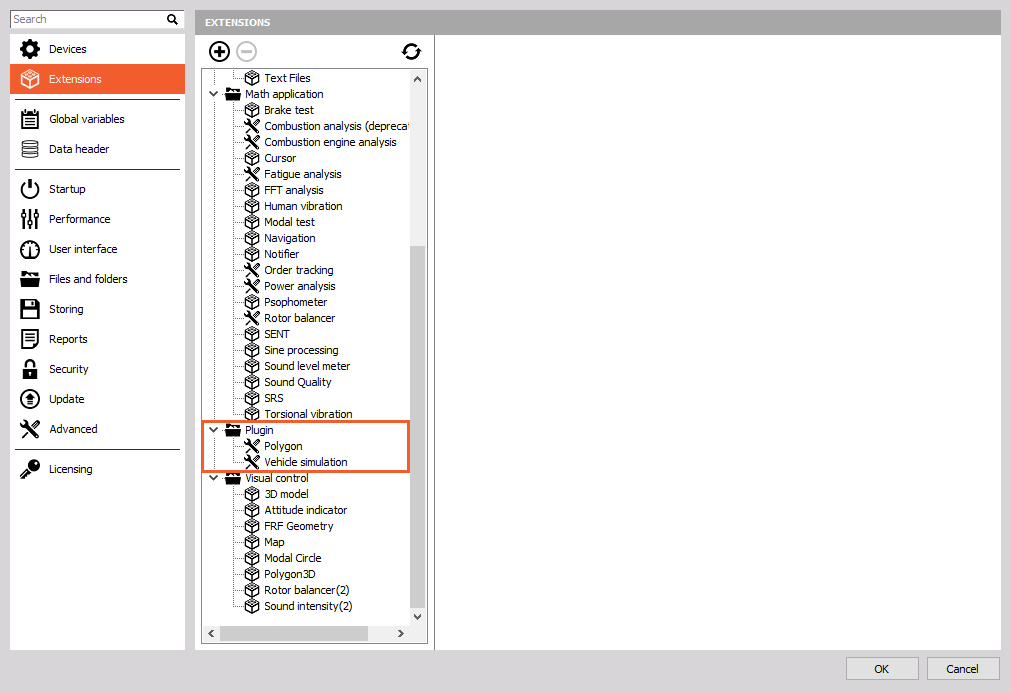The width and height of the screenshot is (1011, 693).
Task: Click the Map cube icon
Action: [252, 542]
